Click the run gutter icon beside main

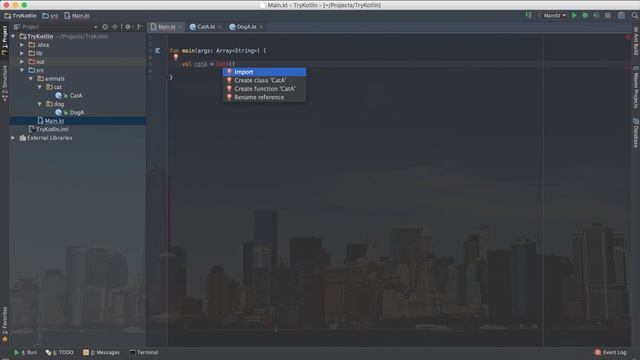pyautogui.click(x=158, y=51)
